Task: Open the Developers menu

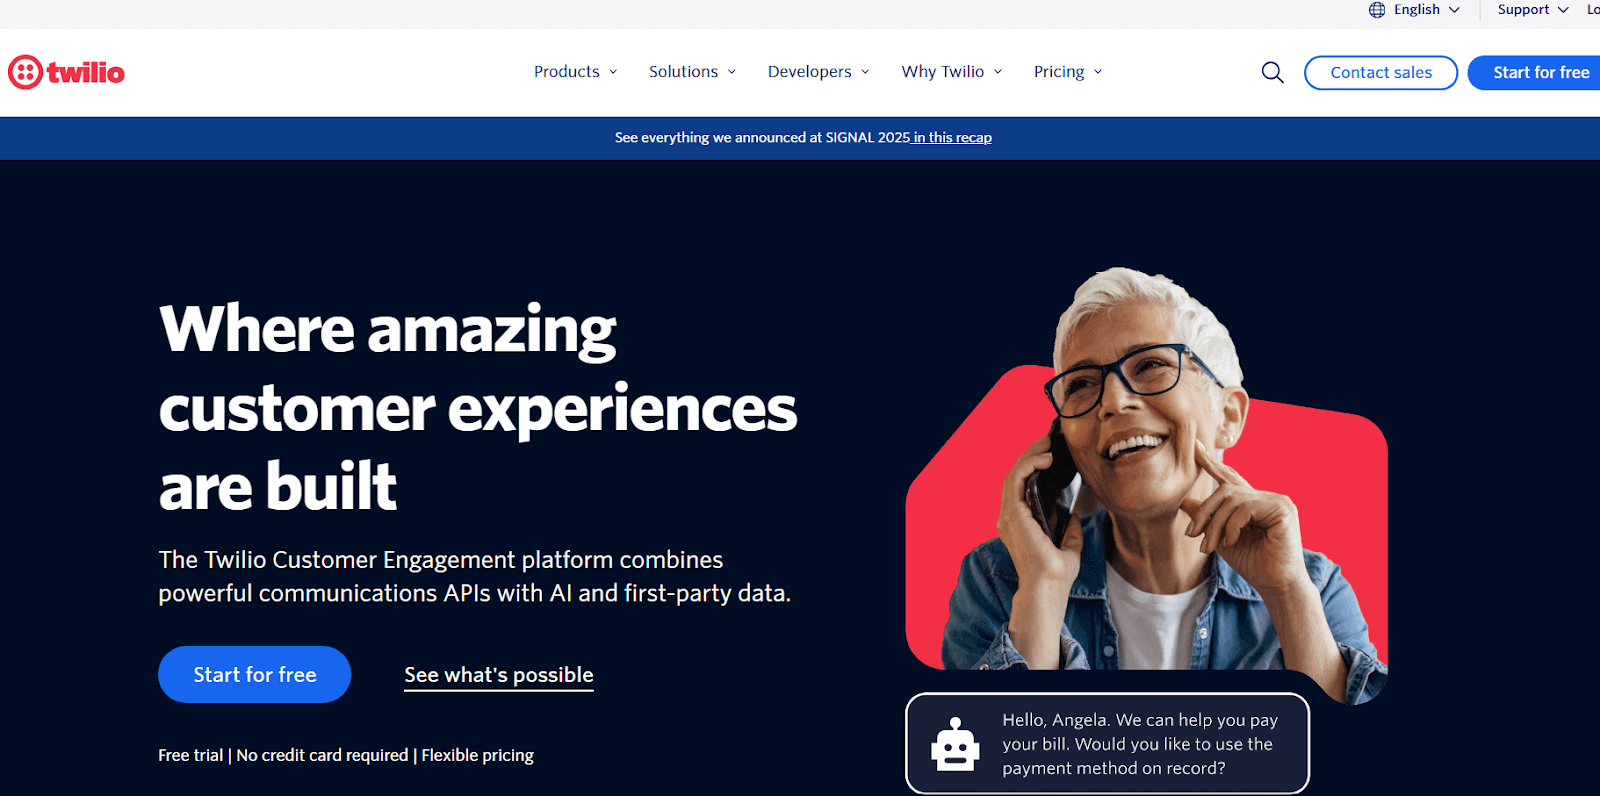Action: point(819,72)
